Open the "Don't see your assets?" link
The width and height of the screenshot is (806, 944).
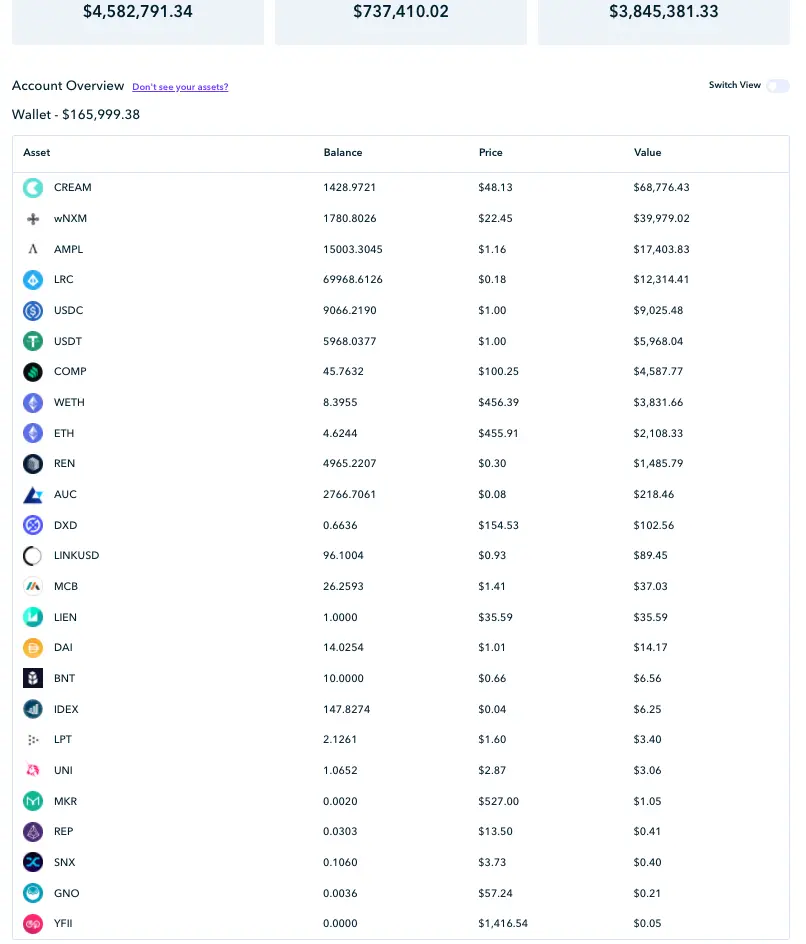tap(180, 87)
